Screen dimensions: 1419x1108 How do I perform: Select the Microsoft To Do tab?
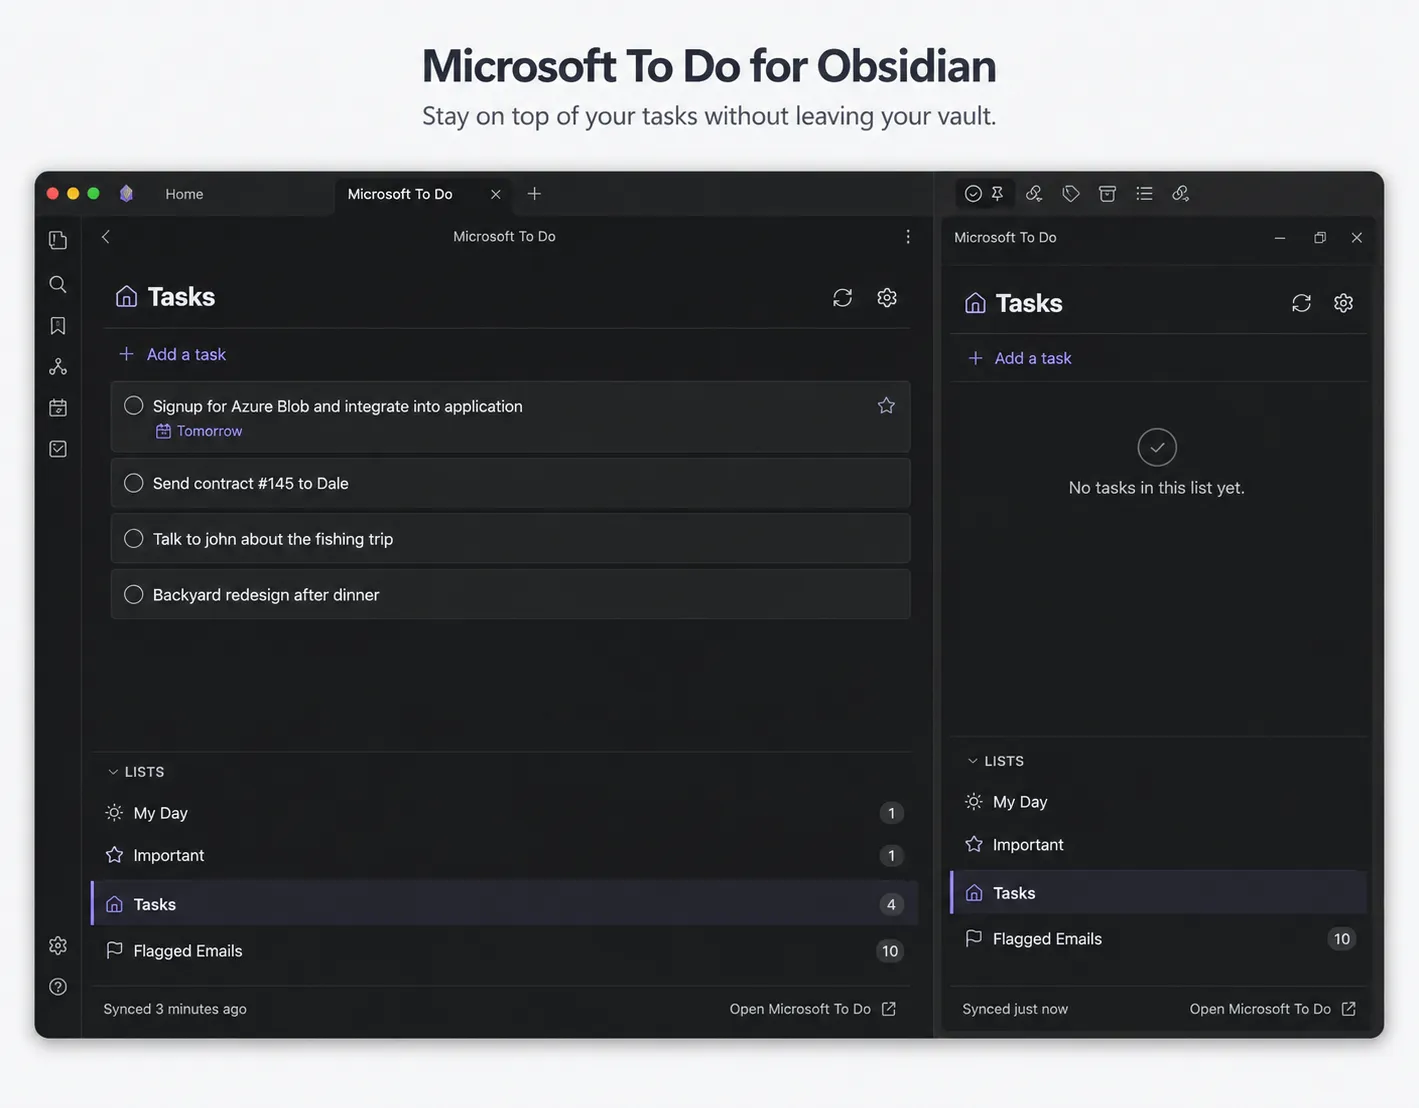(400, 194)
